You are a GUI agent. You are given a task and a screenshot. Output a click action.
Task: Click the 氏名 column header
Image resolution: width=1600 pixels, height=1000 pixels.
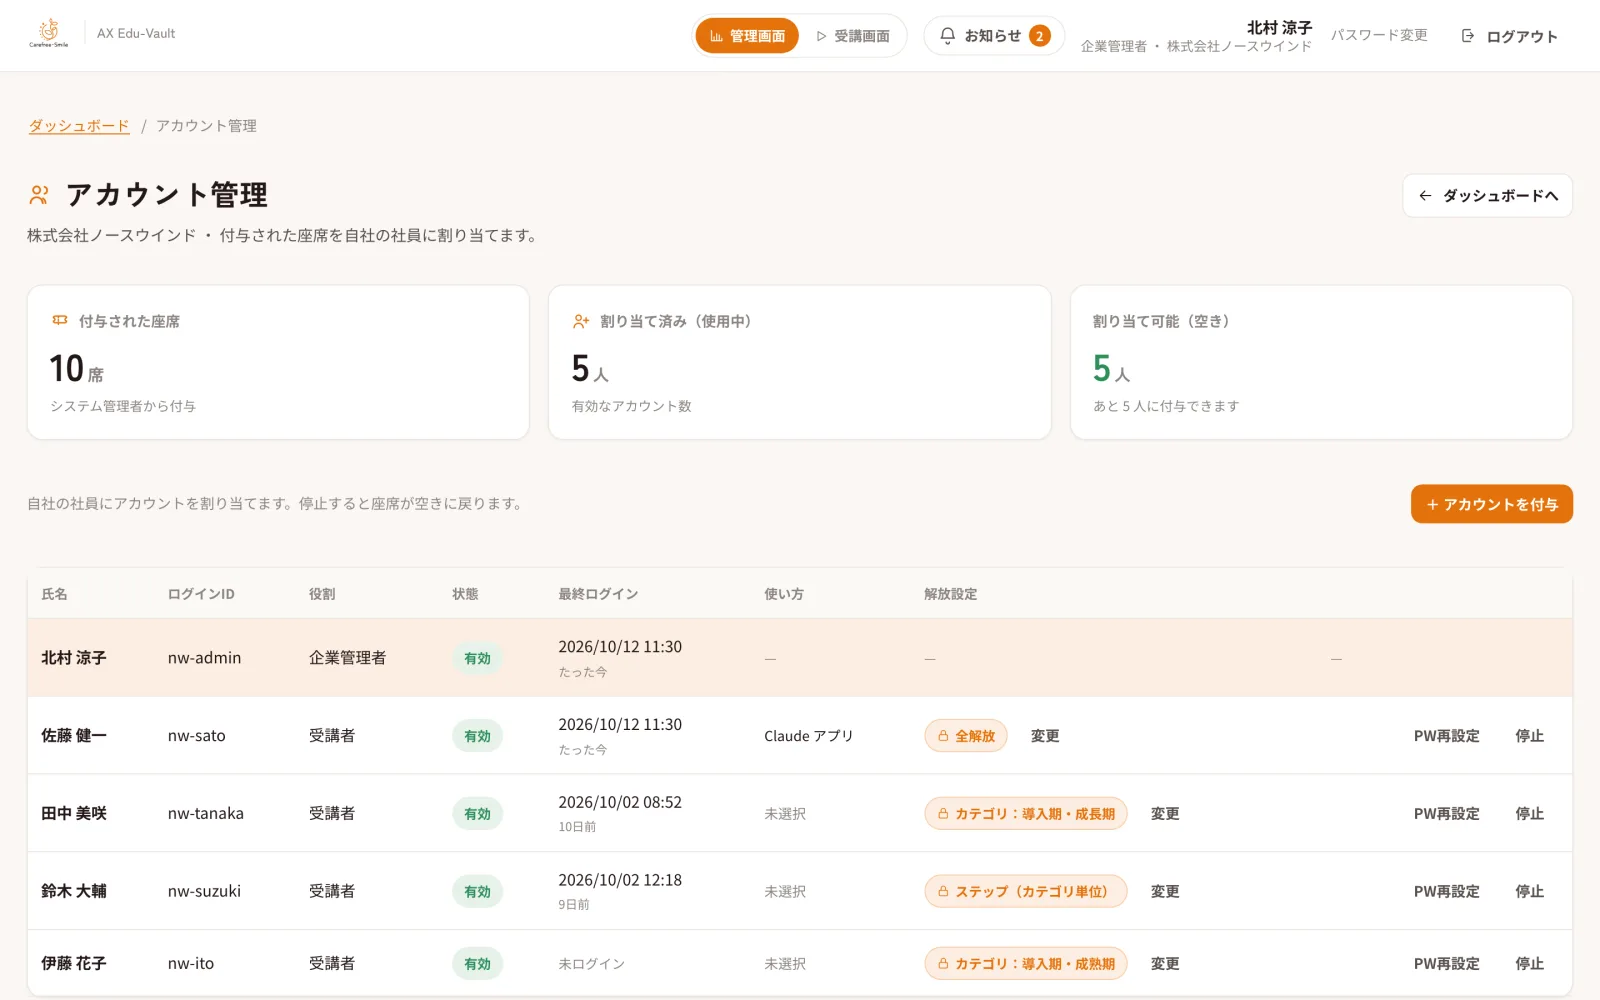pyautogui.click(x=54, y=594)
